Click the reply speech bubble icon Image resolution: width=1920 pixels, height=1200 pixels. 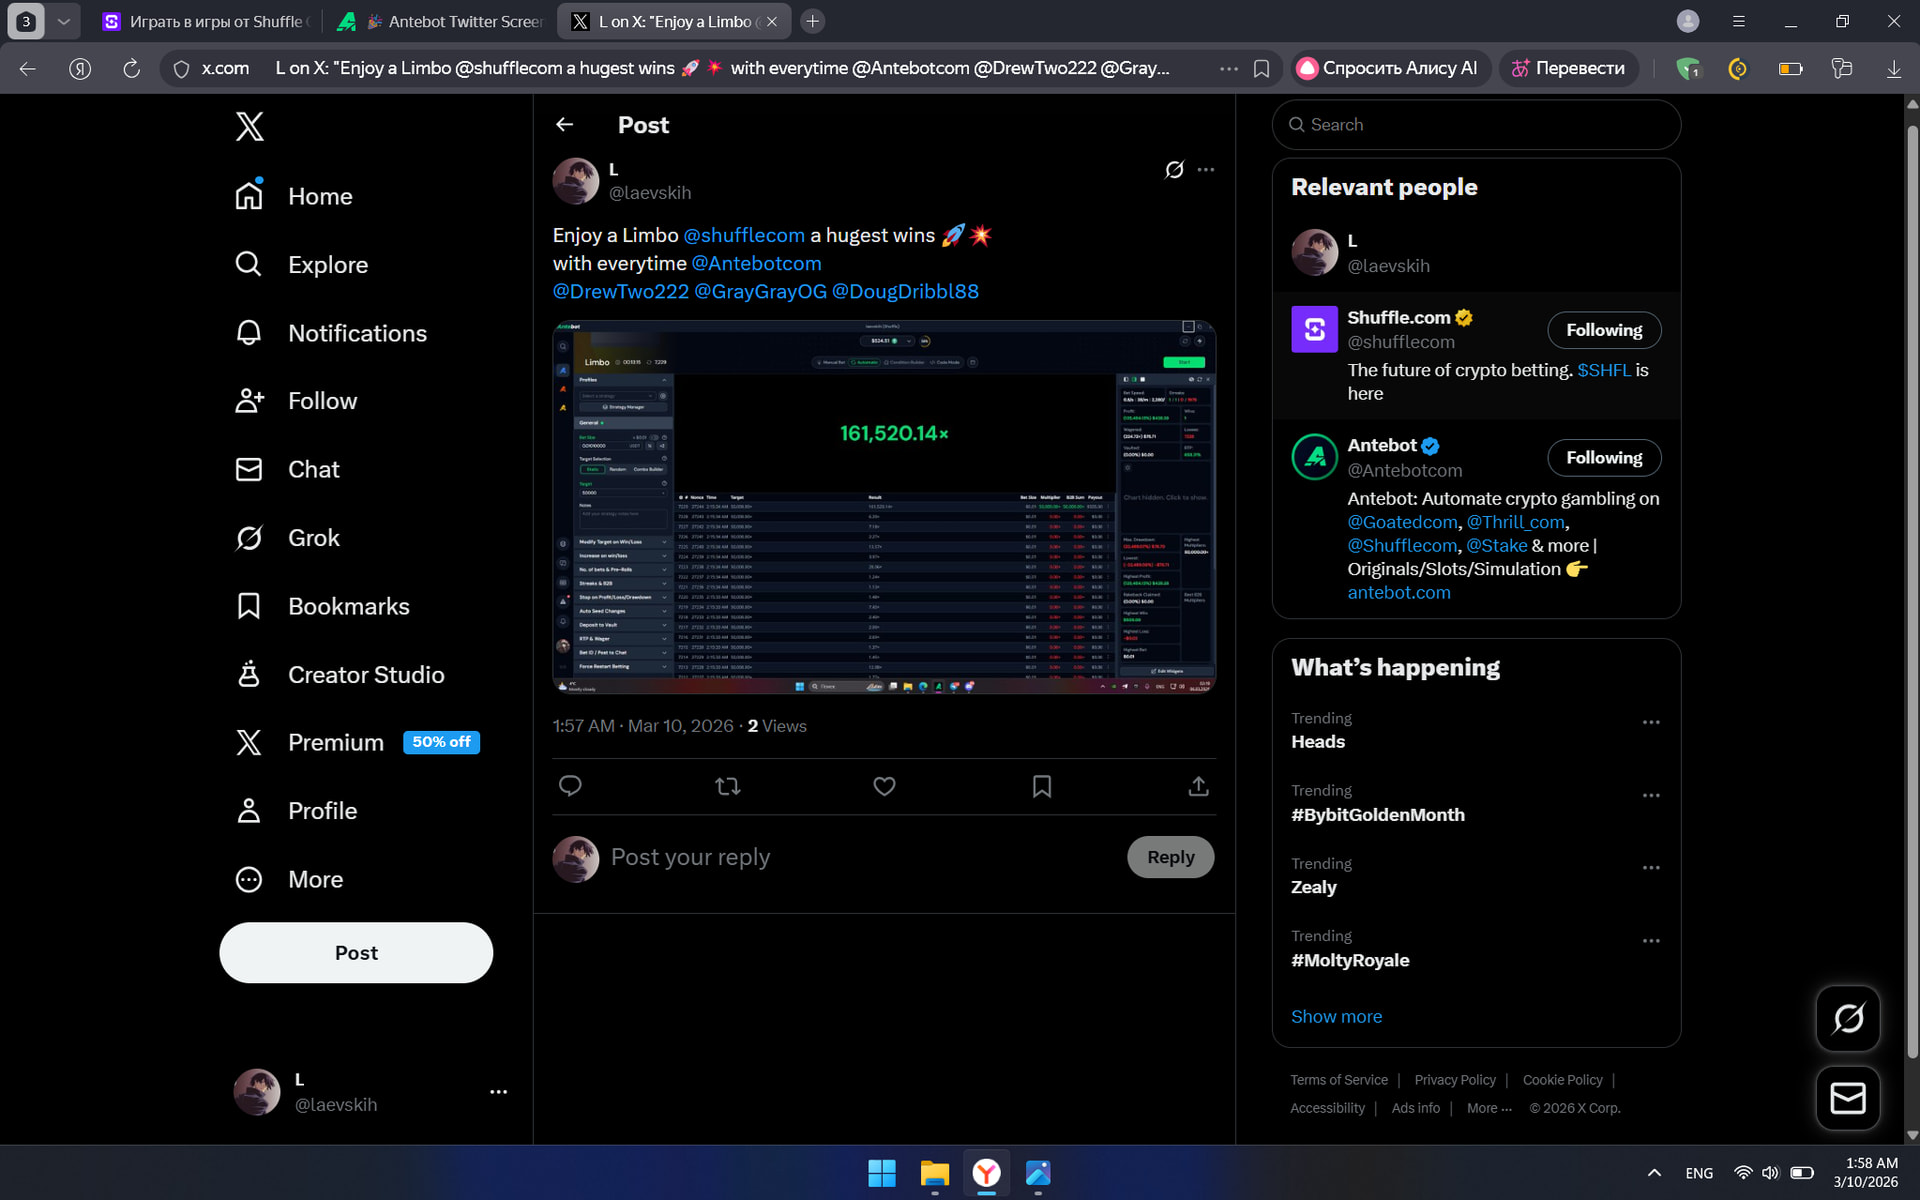[570, 787]
